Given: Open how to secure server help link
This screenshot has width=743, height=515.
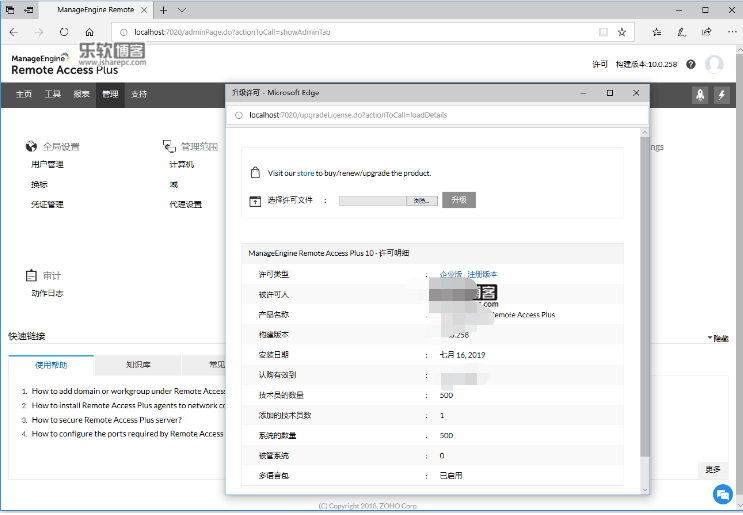Looking at the screenshot, I should click(x=107, y=420).
